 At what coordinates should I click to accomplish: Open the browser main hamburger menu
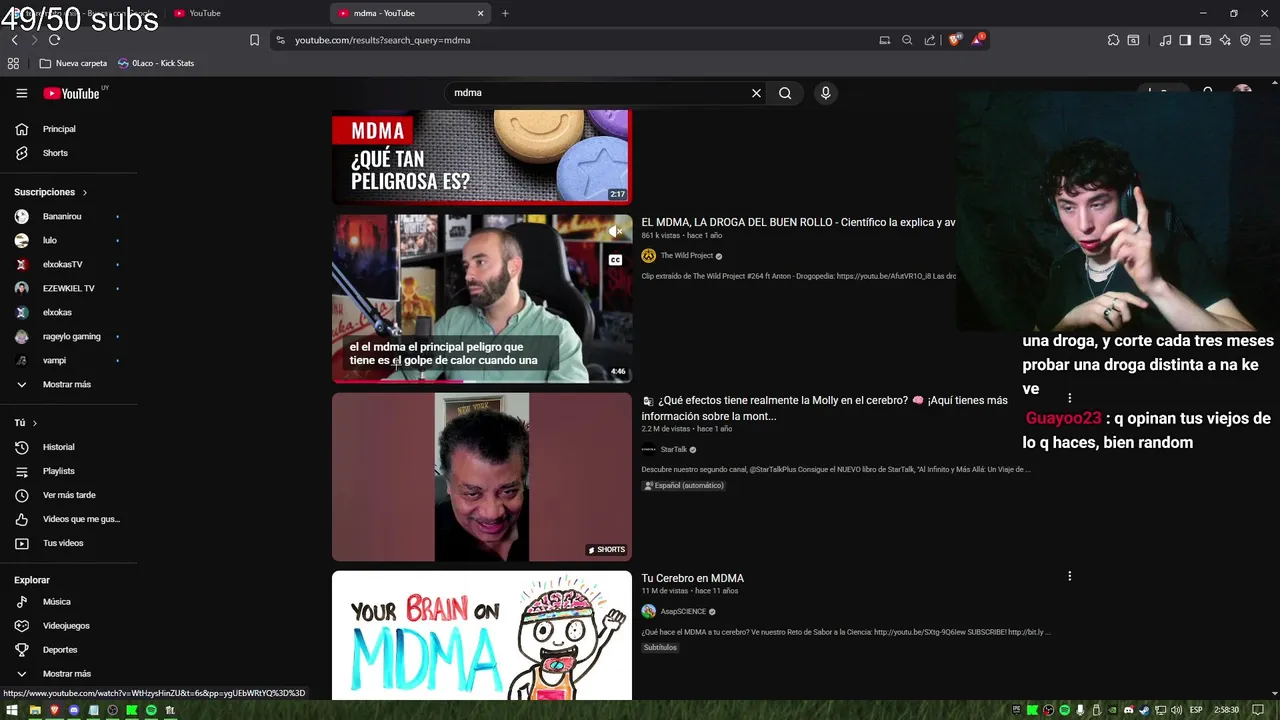coord(1265,40)
